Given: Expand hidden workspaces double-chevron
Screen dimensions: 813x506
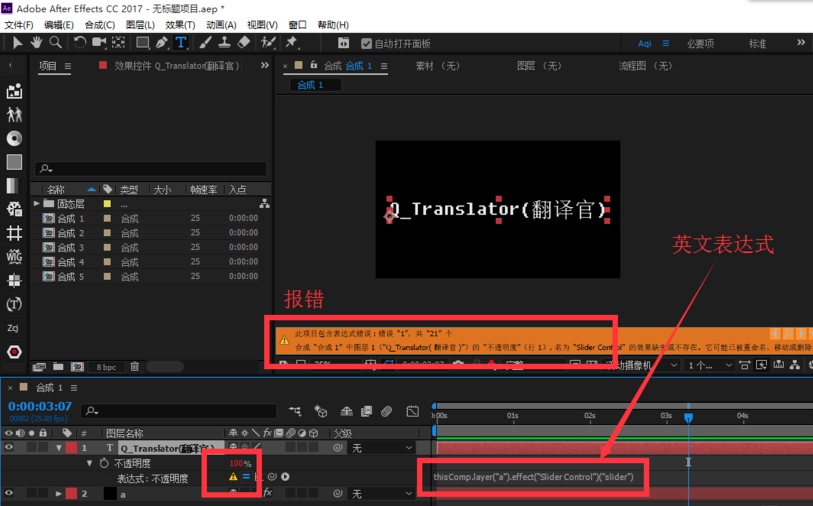Looking at the screenshot, I should click(801, 43).
